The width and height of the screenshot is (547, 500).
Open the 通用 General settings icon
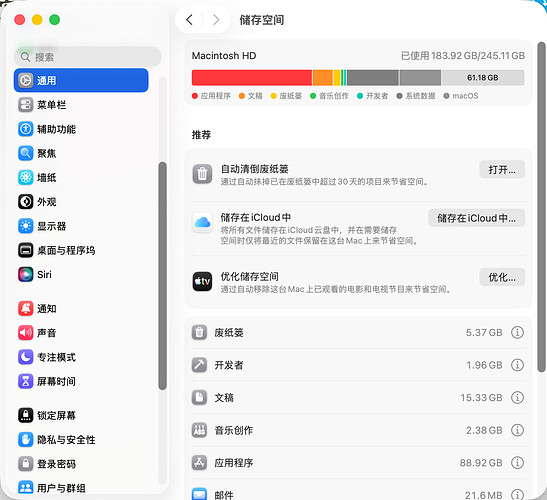[x=25, y=80]
